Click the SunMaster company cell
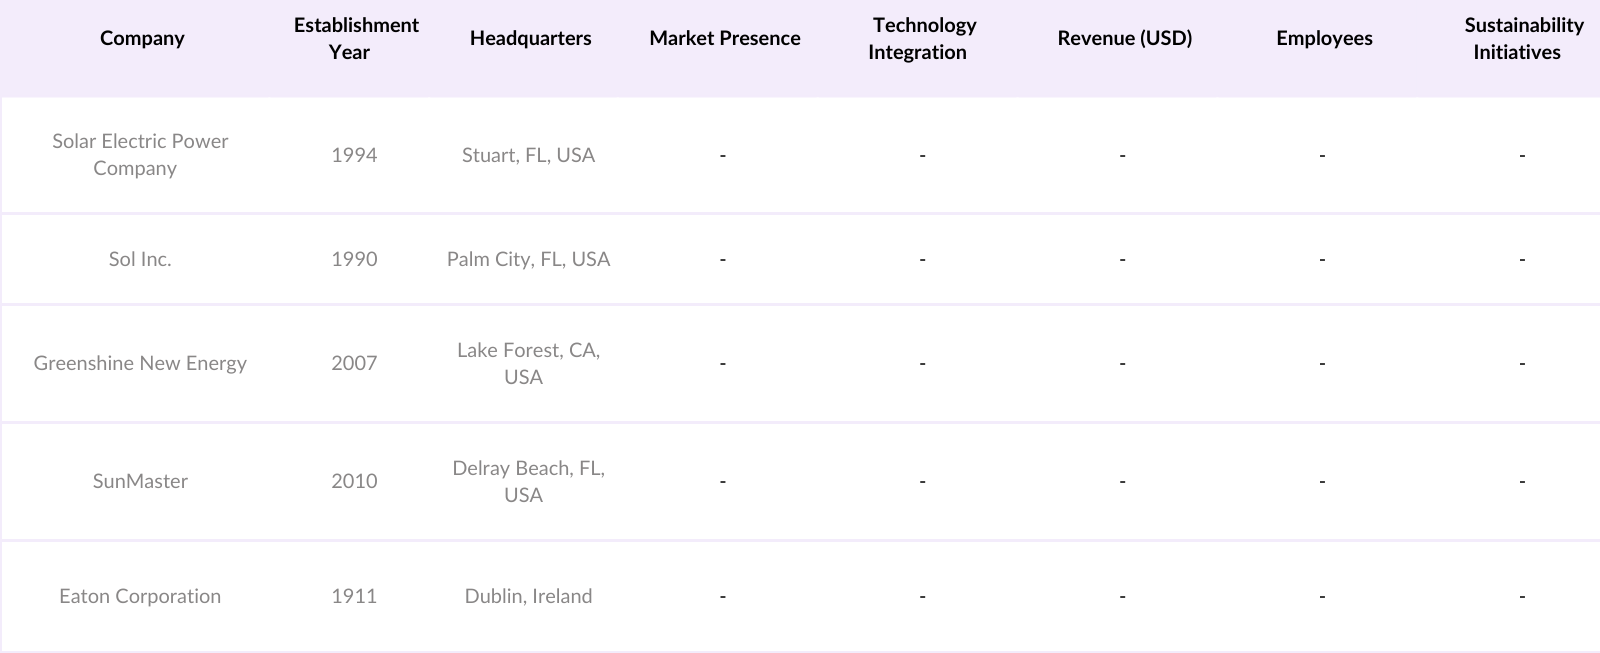 tap(140, 481)
